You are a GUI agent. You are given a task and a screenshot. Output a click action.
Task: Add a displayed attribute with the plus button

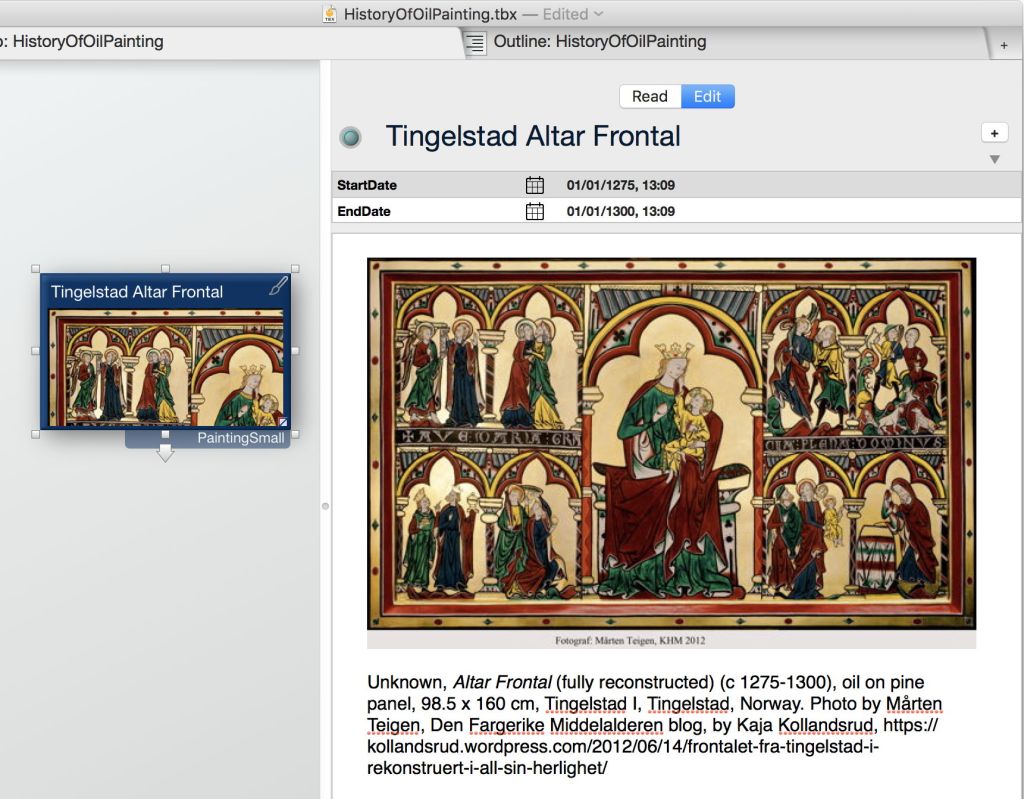coord(994,133)
